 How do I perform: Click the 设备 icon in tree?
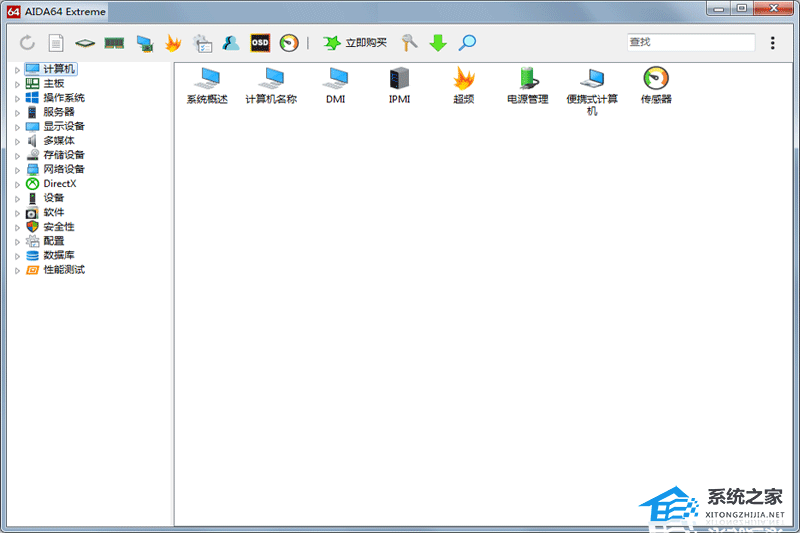coord(32,198)
